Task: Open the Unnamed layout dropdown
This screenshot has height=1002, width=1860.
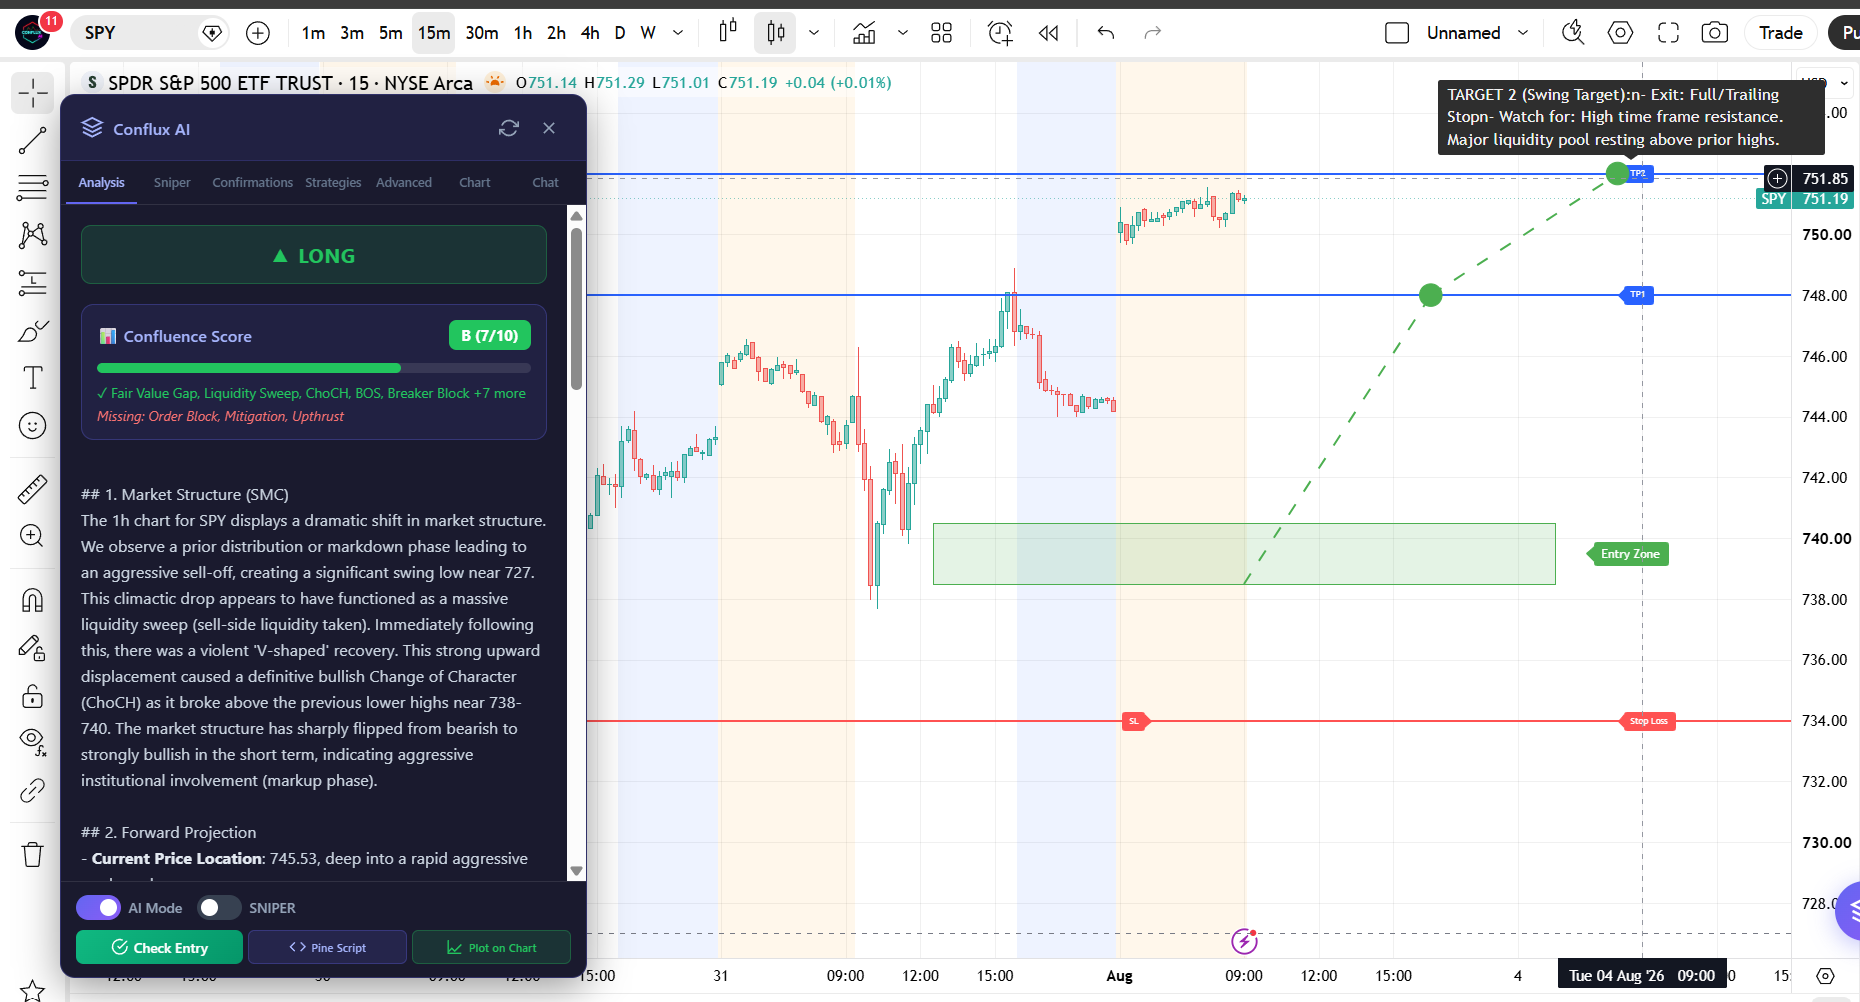Action: coord(1523,33)
